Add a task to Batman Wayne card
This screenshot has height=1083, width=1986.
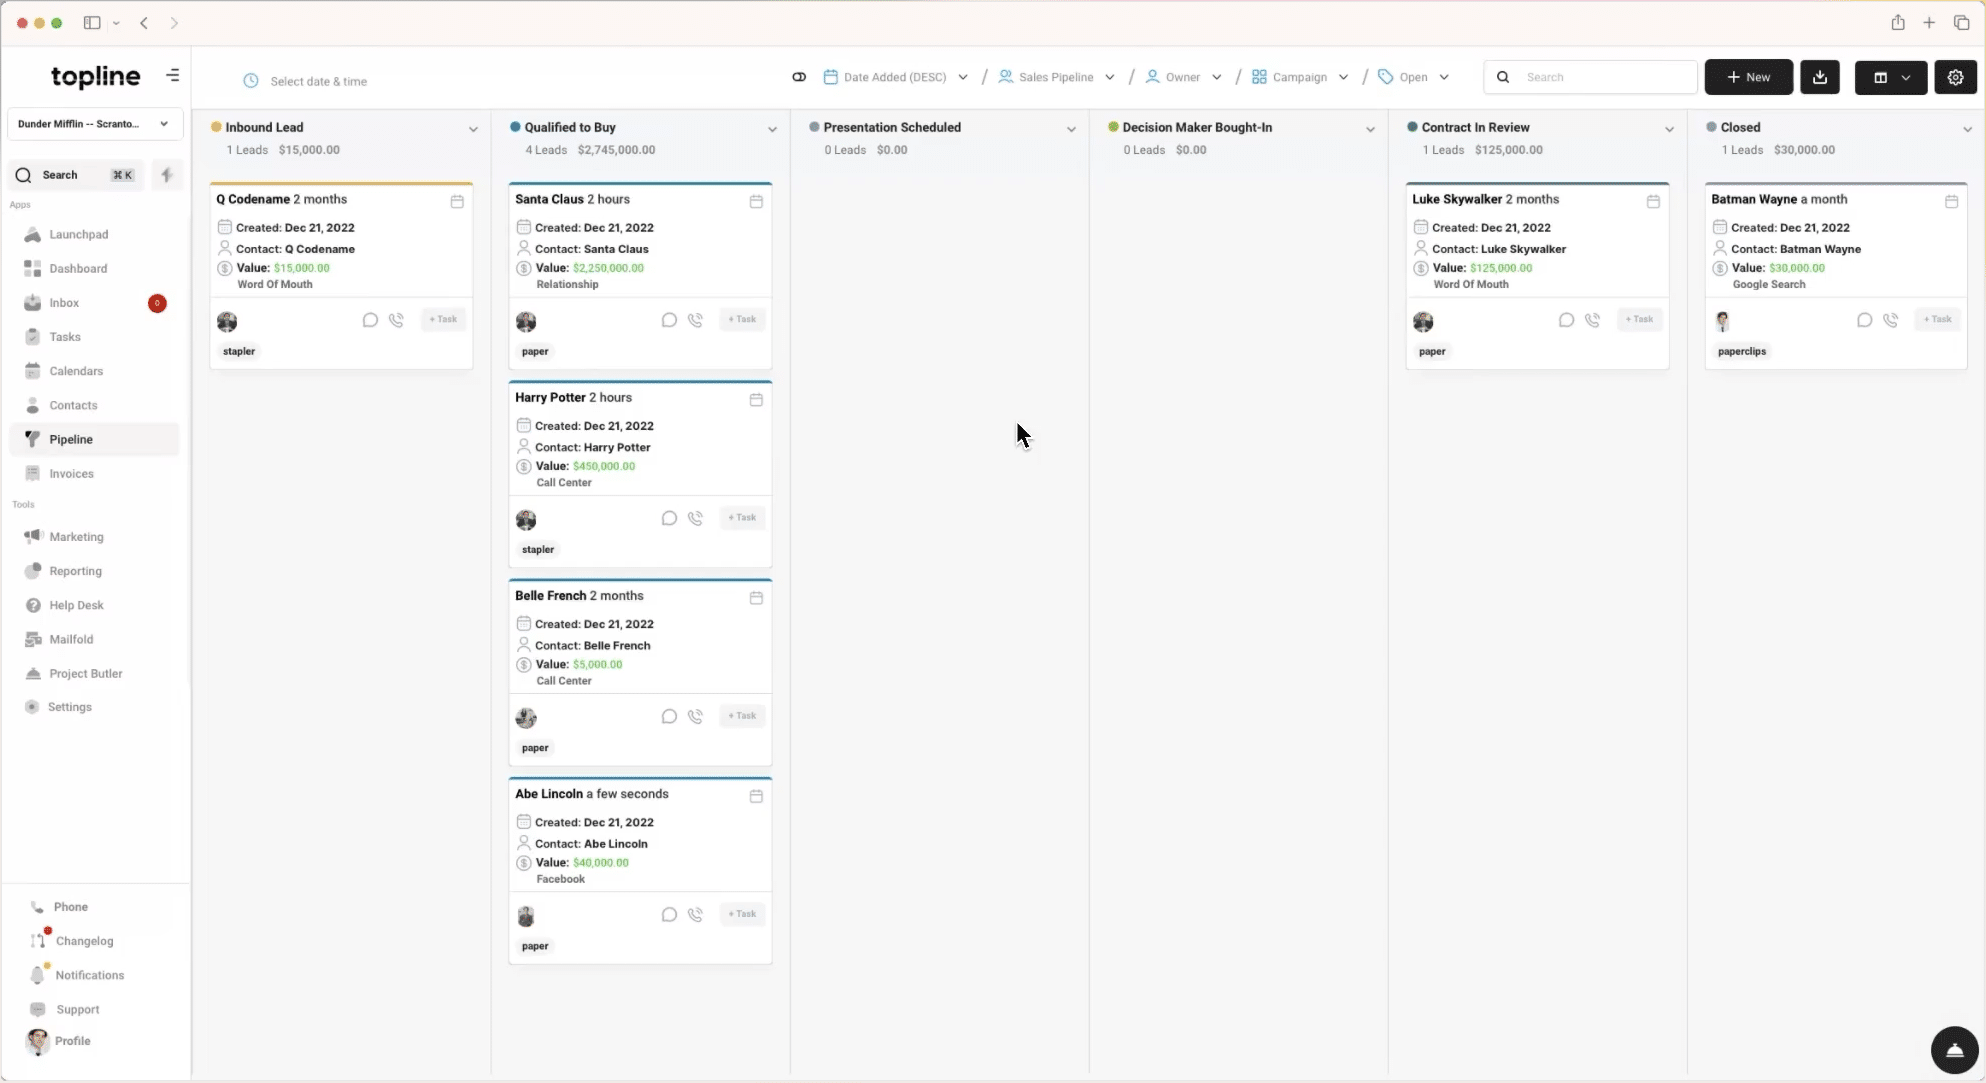pyautogui.click(x=1937, y=319)
